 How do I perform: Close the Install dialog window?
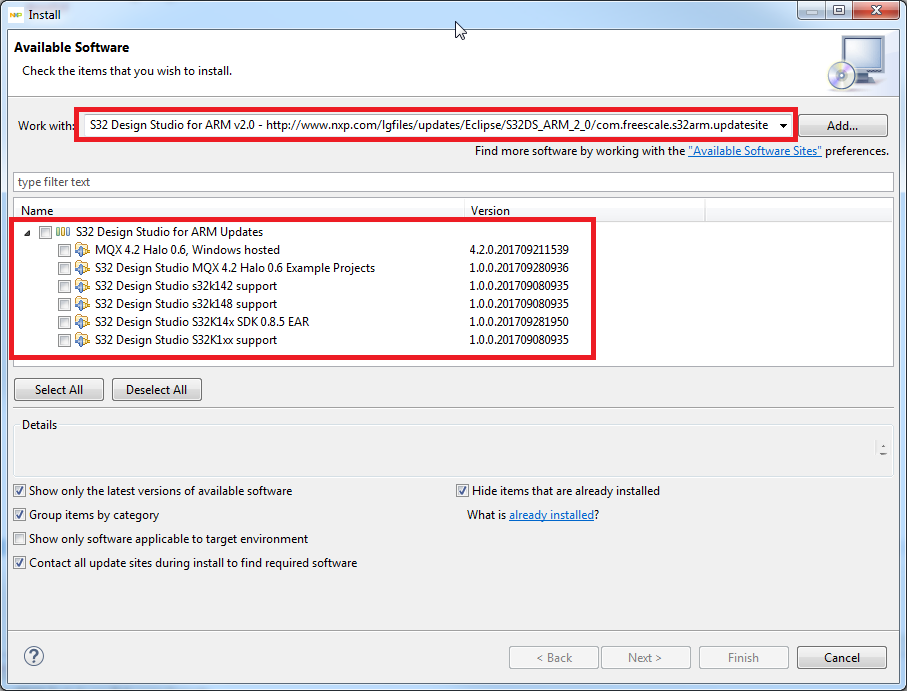[877, 10]
